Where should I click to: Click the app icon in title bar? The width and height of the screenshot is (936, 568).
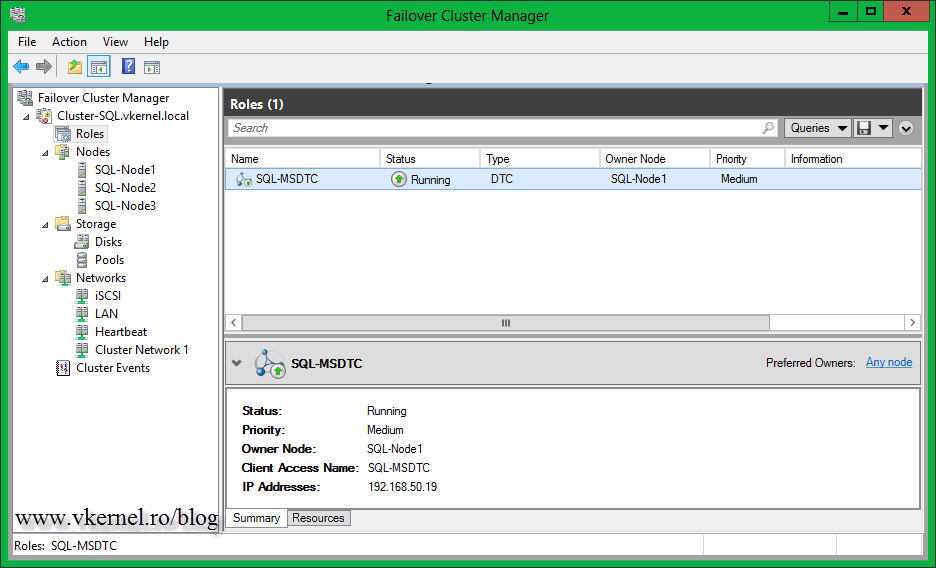pos(18,14)
